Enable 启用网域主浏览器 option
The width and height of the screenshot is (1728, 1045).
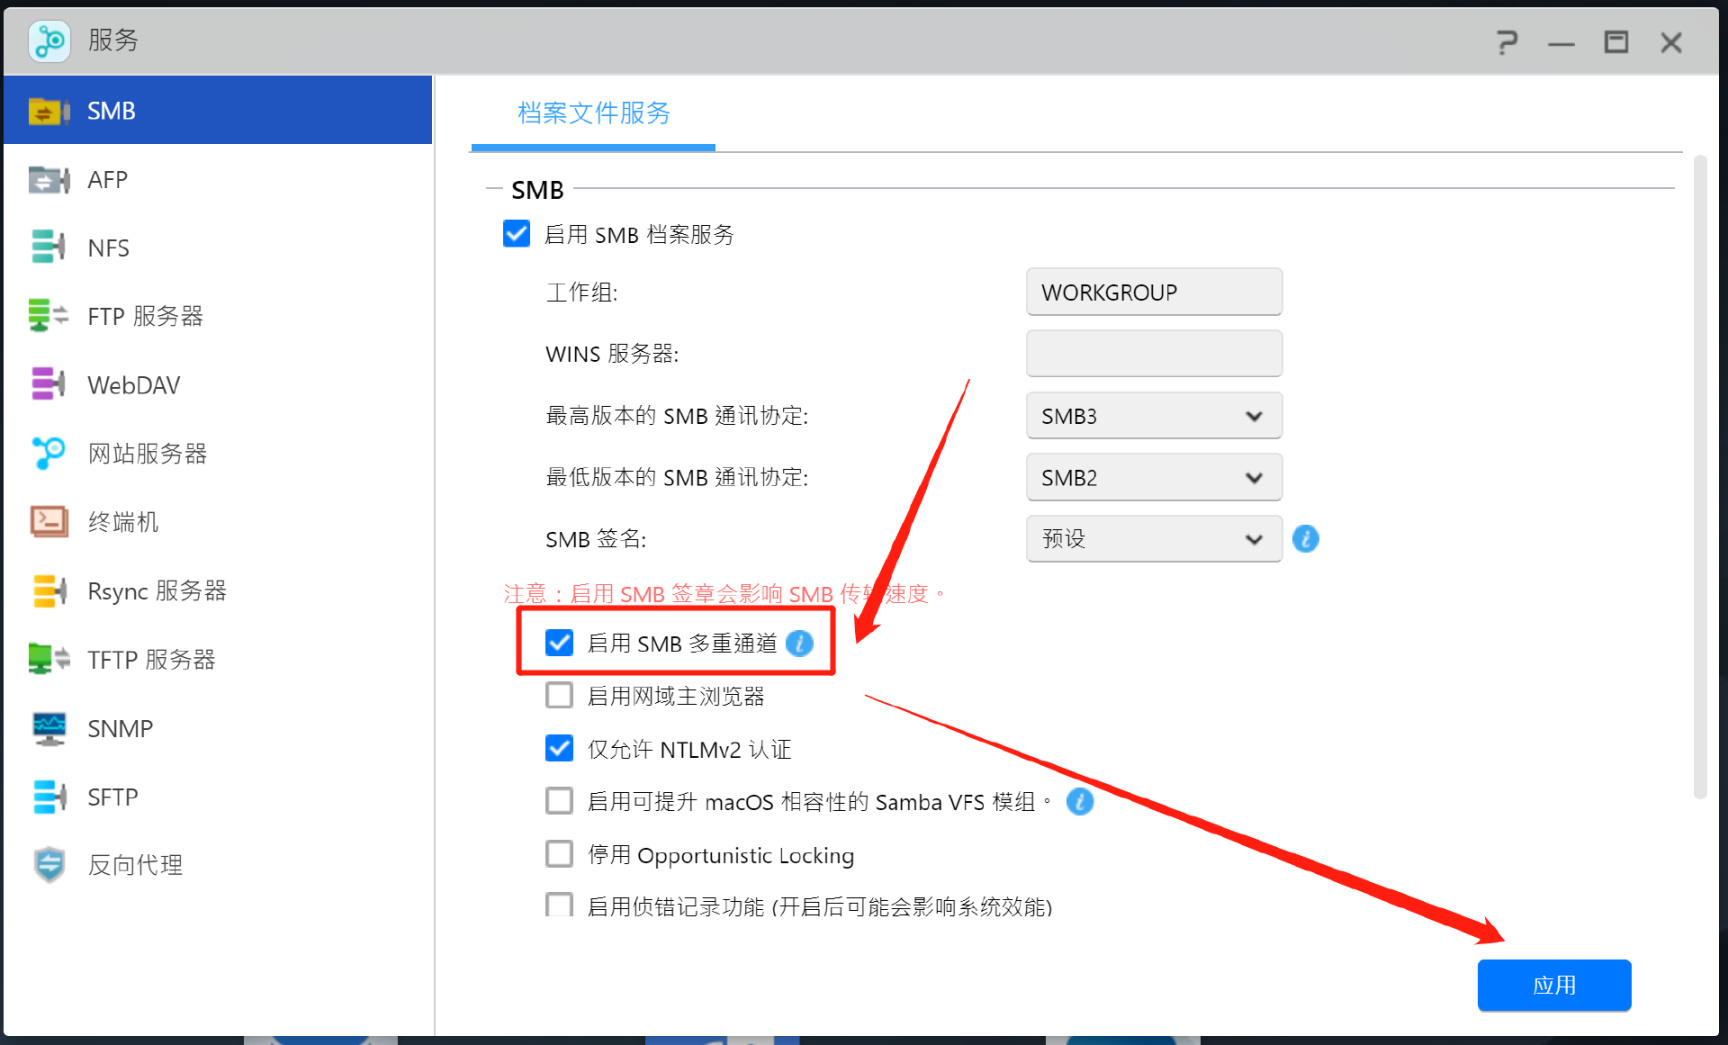point(559,695)
